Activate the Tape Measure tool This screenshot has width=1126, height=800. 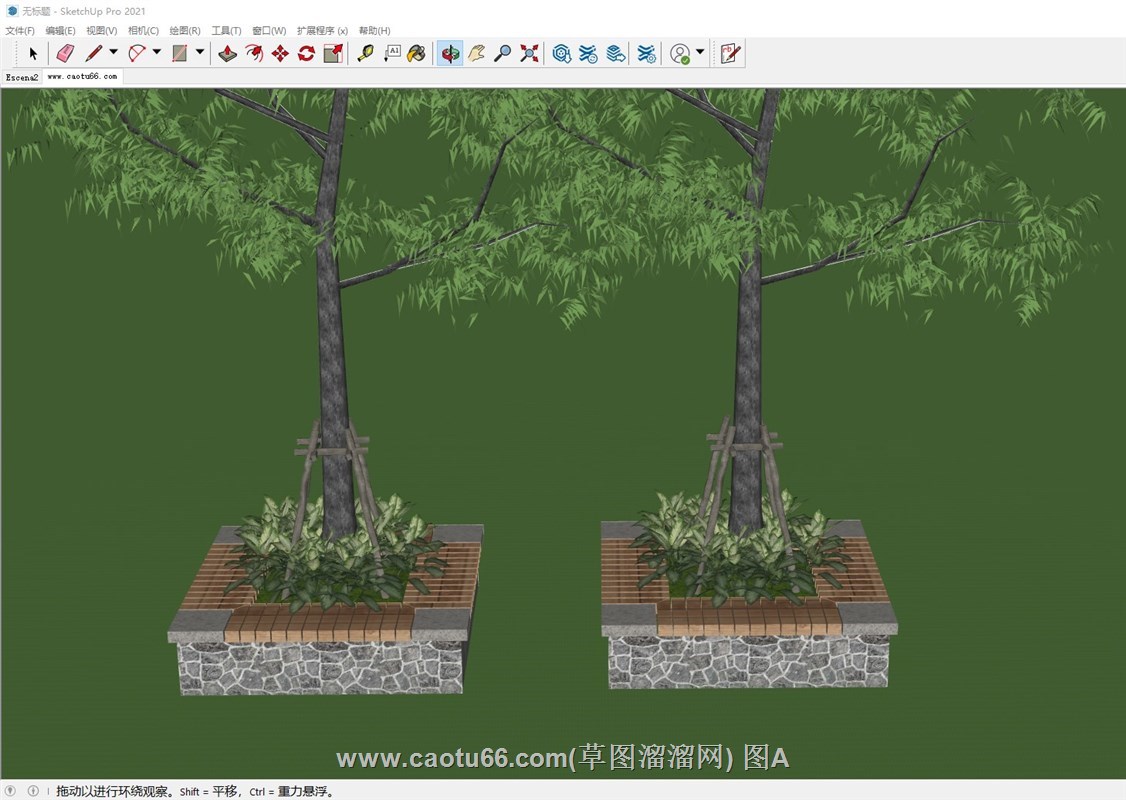365,54
